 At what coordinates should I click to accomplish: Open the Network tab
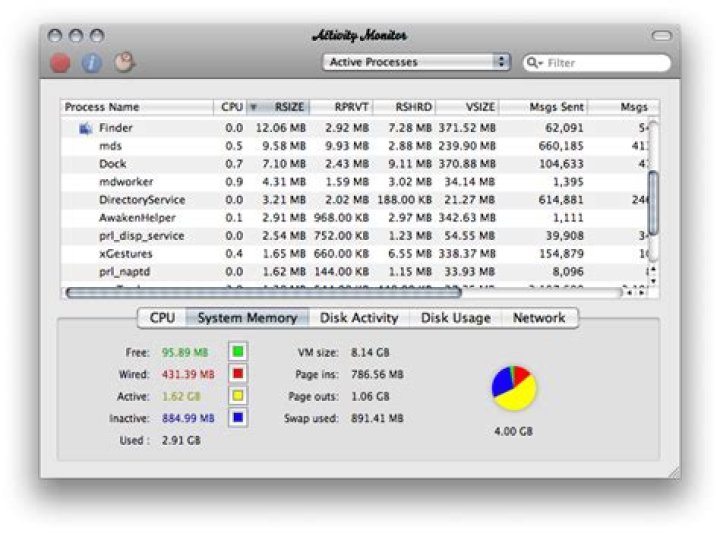539,318
